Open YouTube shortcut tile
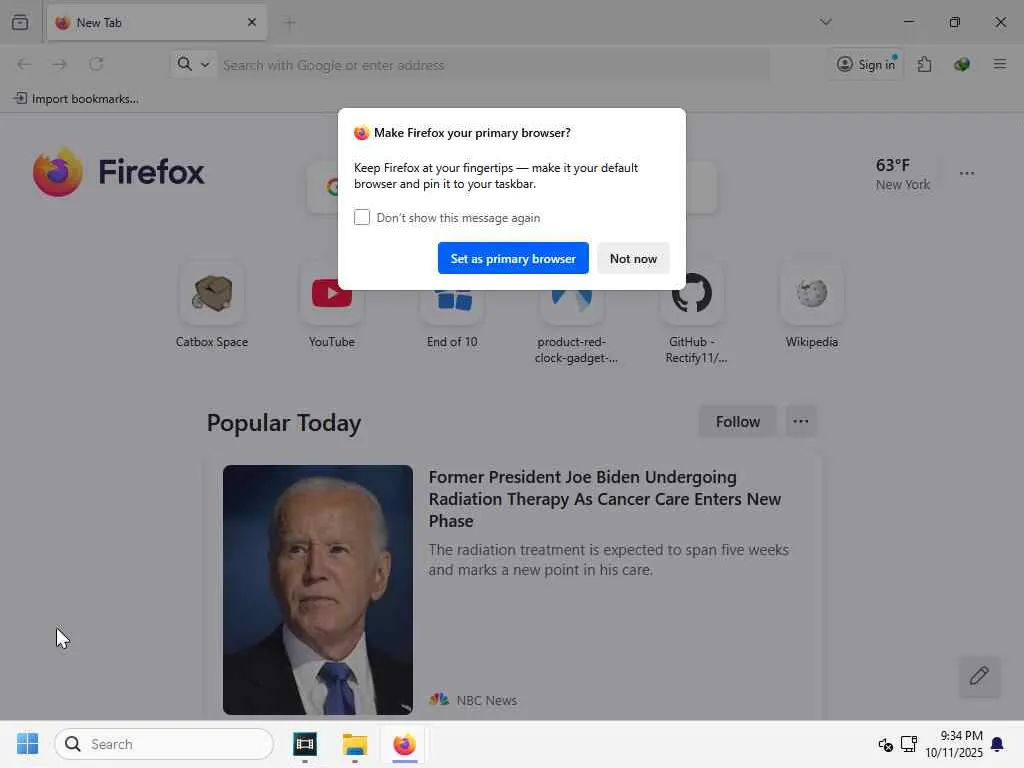The height and width of the screenshot is (768, 1024). tap(332, 305)
